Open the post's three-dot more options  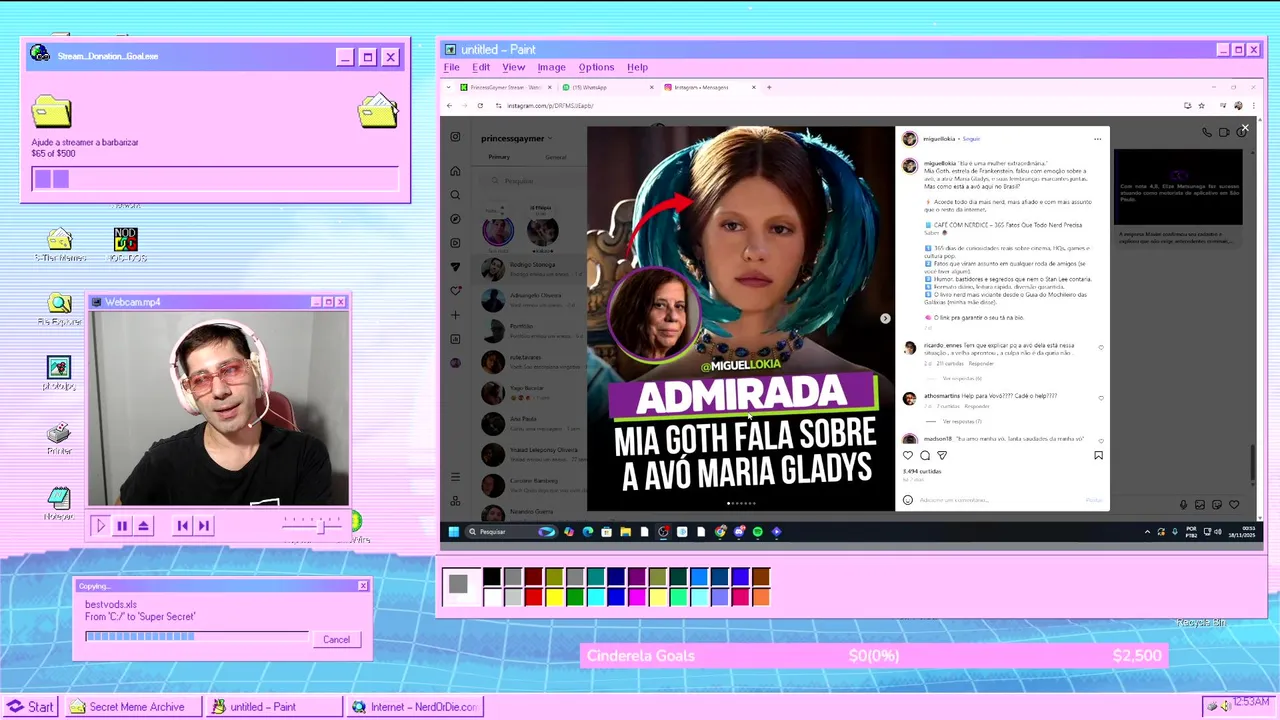click(x=1097, y=139)
